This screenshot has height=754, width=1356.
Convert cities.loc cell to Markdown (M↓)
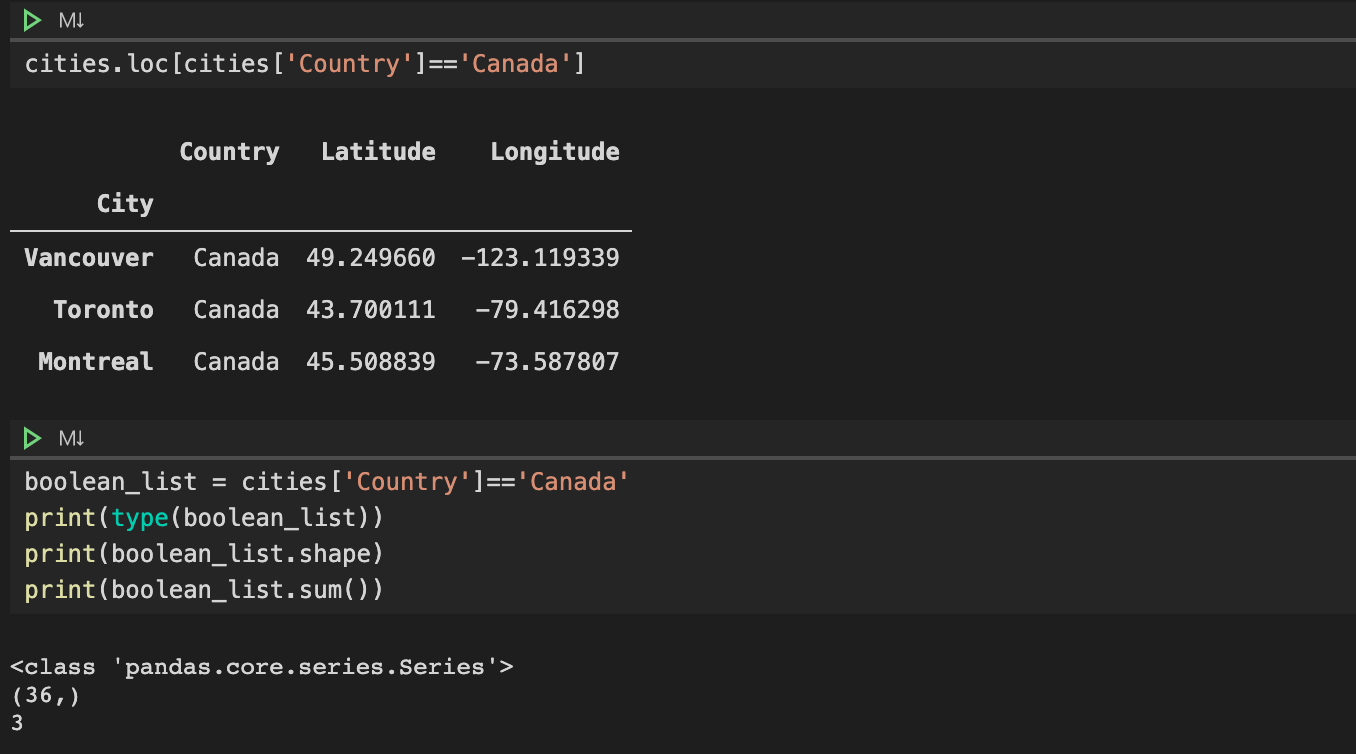[72, 20]
